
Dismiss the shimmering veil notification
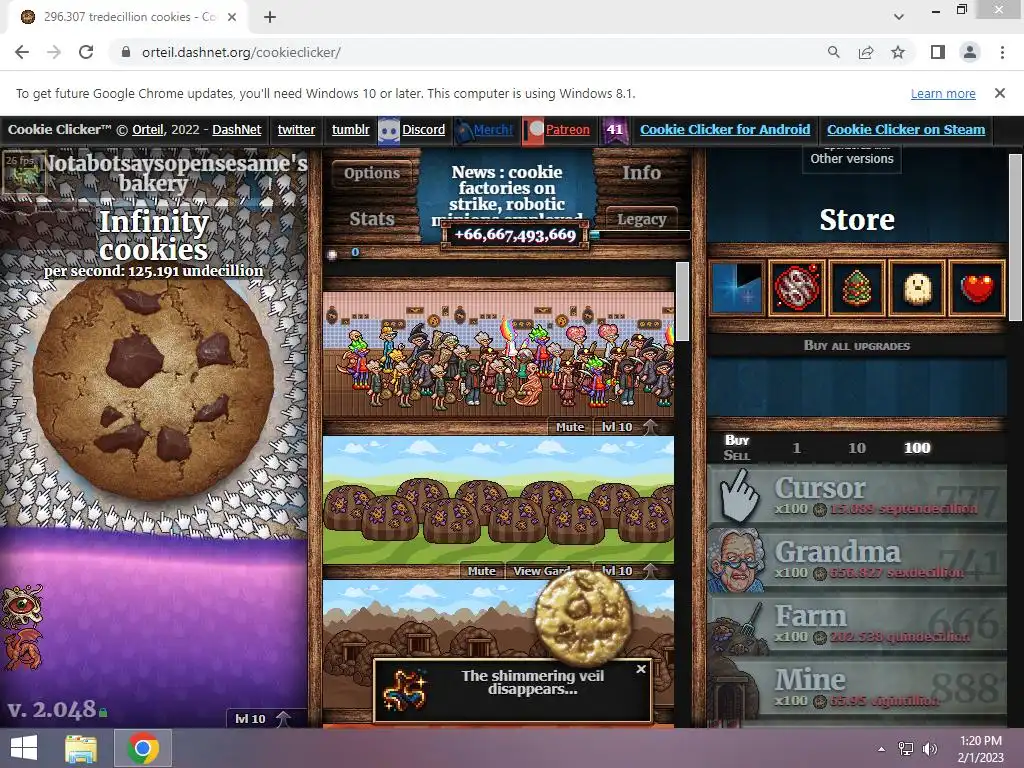[x=641, y=669]
